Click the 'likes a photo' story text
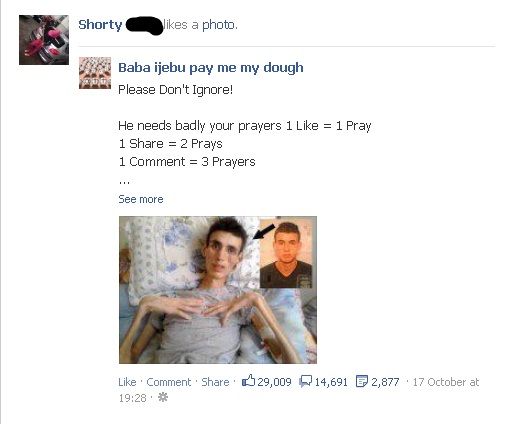The image size is (528, 424). point(200,25)
